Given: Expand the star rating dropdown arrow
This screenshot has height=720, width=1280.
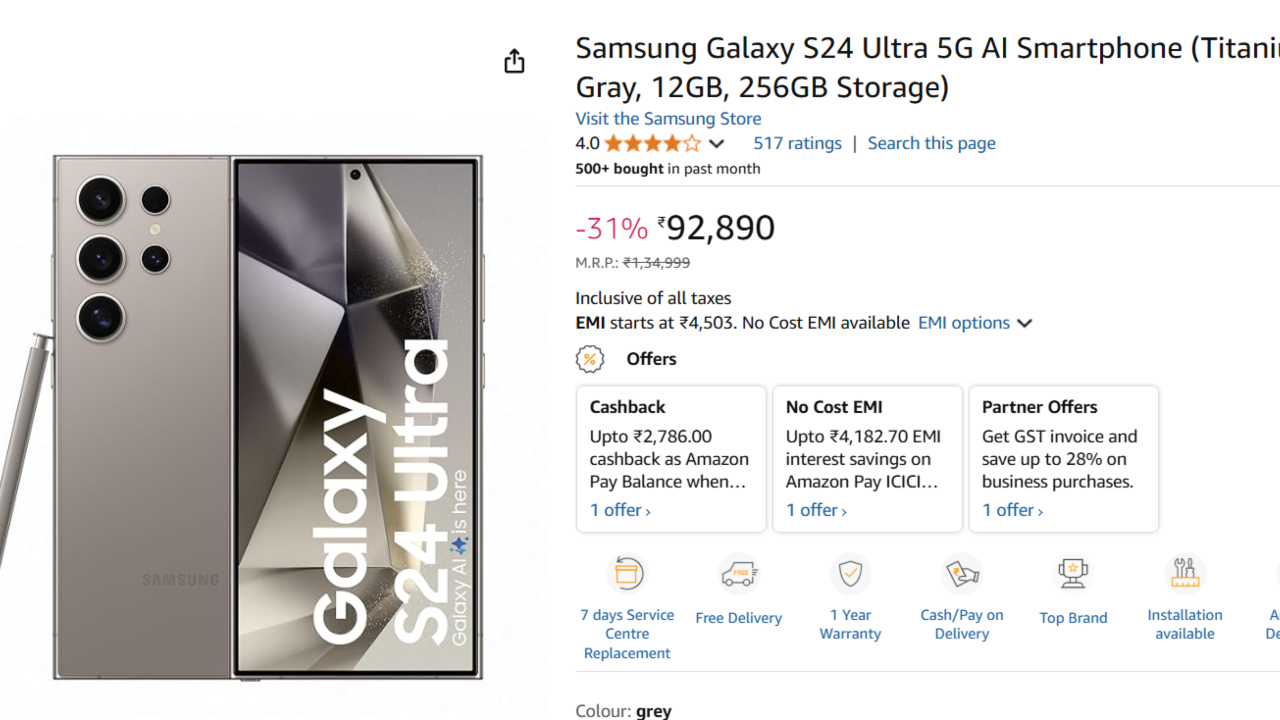Looking at the screenshot, I should tap(716, 144).
